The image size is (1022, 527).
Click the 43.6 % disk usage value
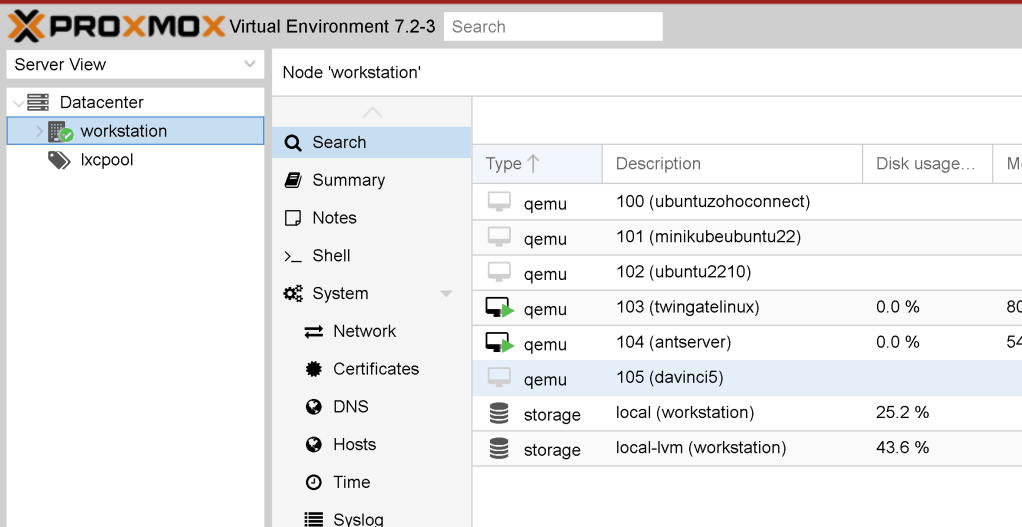click(x=902, y=448)
